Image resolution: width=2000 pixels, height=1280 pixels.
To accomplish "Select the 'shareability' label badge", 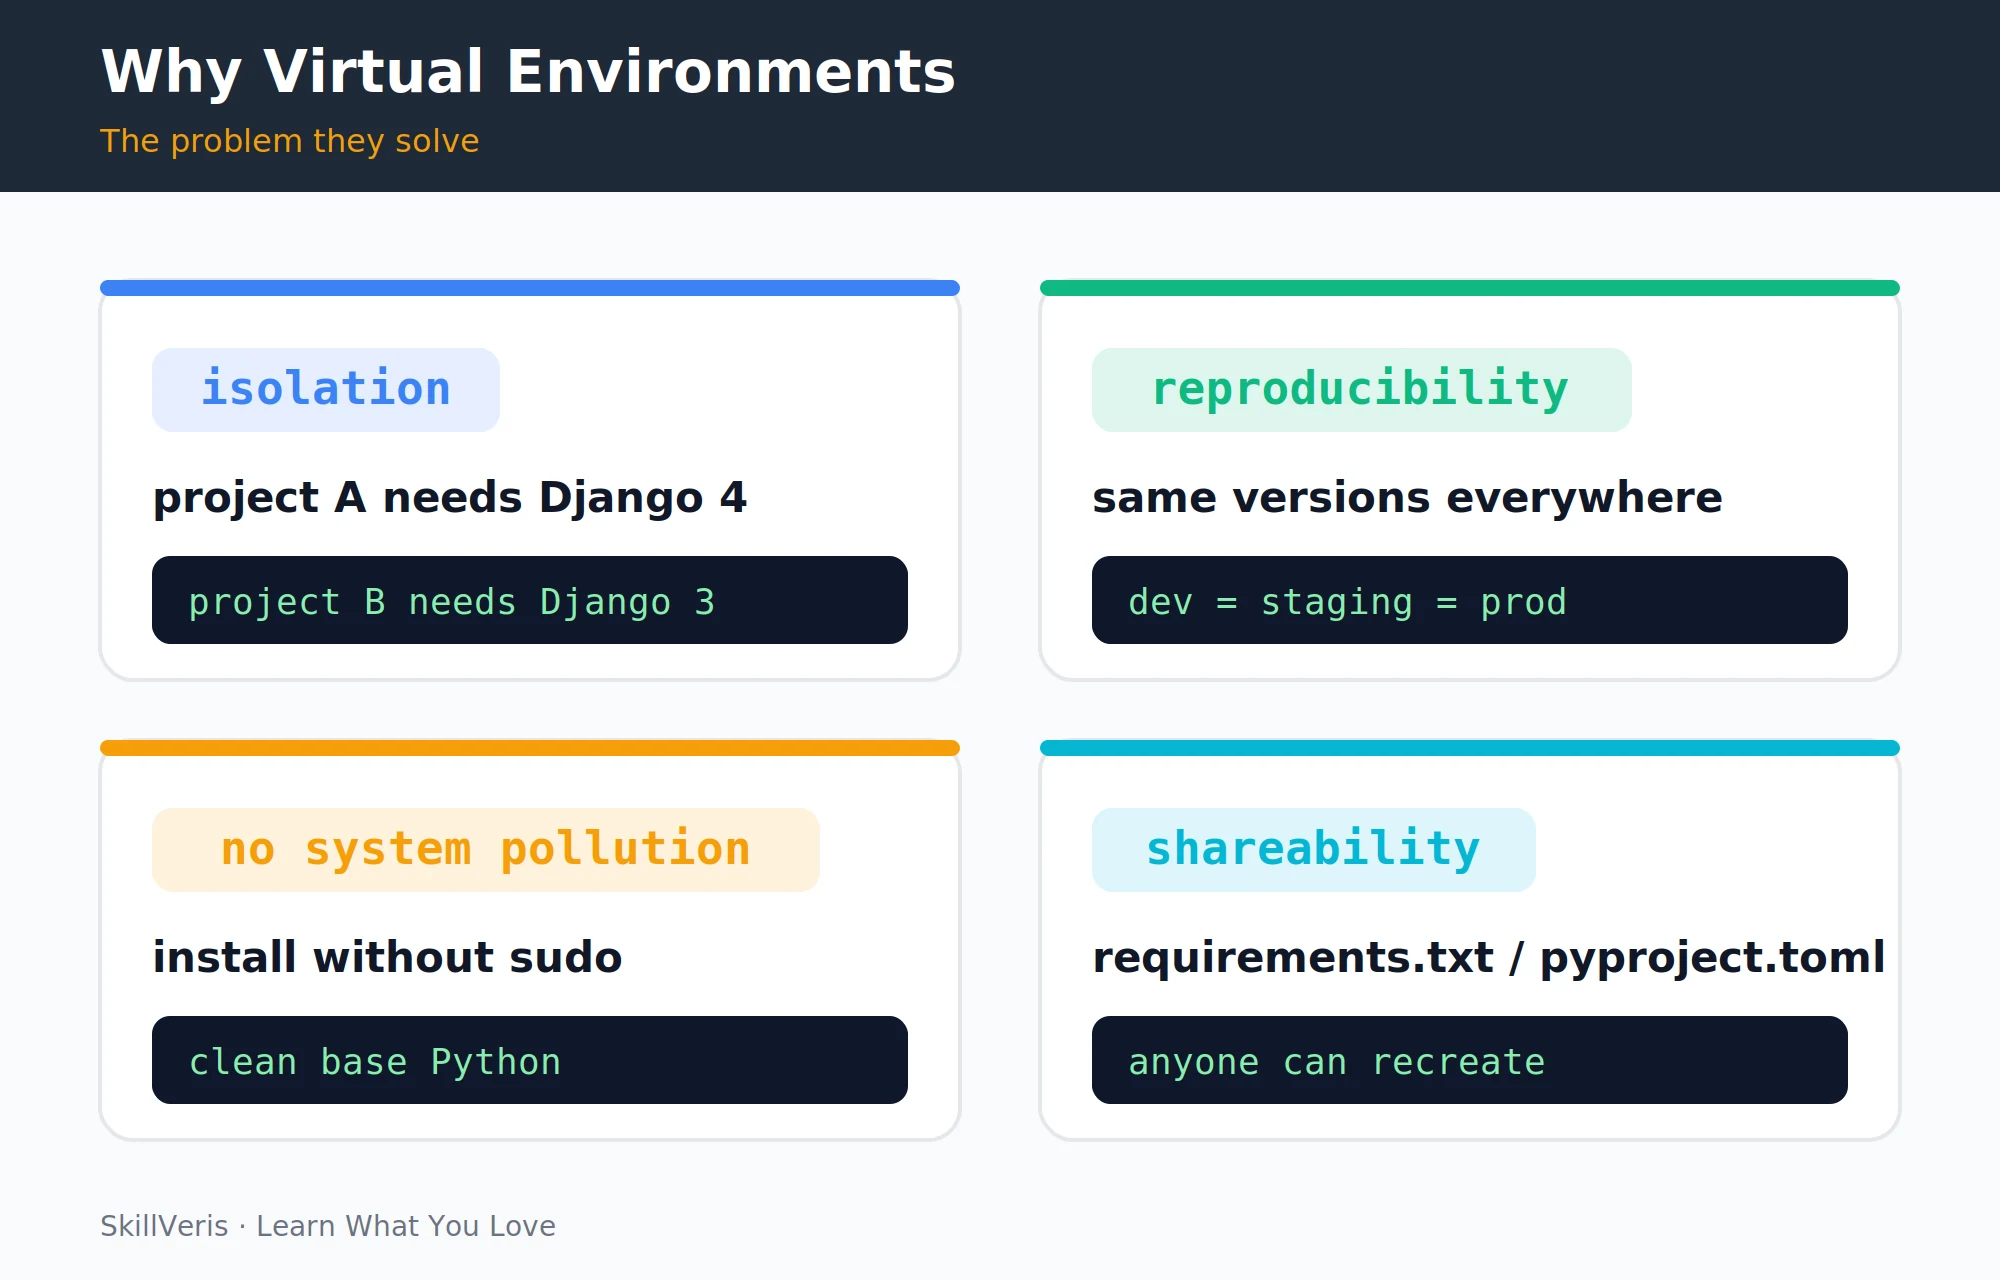I will (1314, 850).
